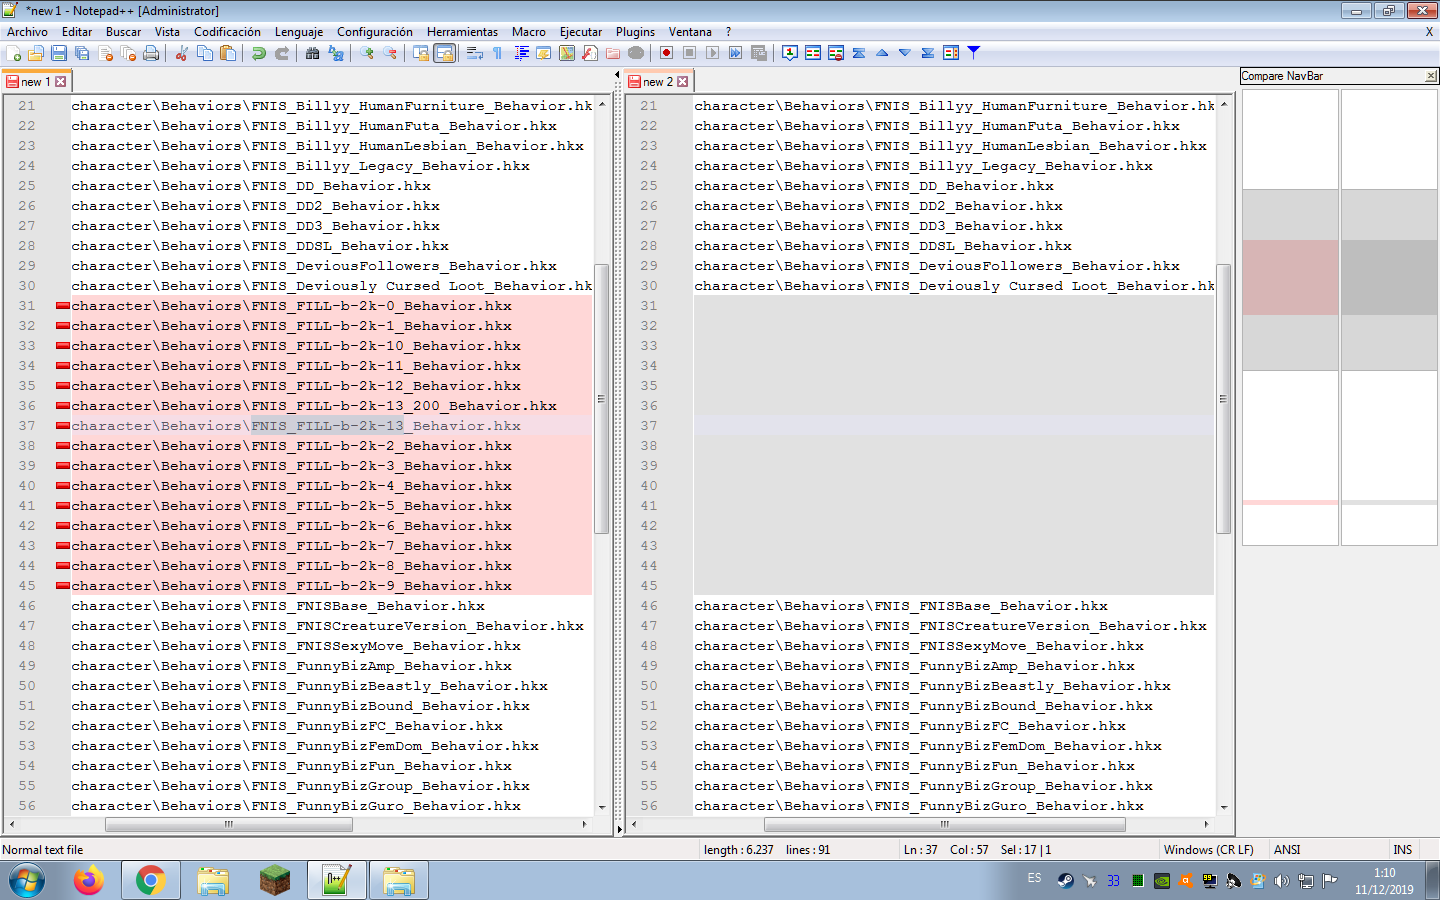This screenshot has width=1440, height=900.
Task: Click the left pane scroll-down arrow
Action: 602,807
